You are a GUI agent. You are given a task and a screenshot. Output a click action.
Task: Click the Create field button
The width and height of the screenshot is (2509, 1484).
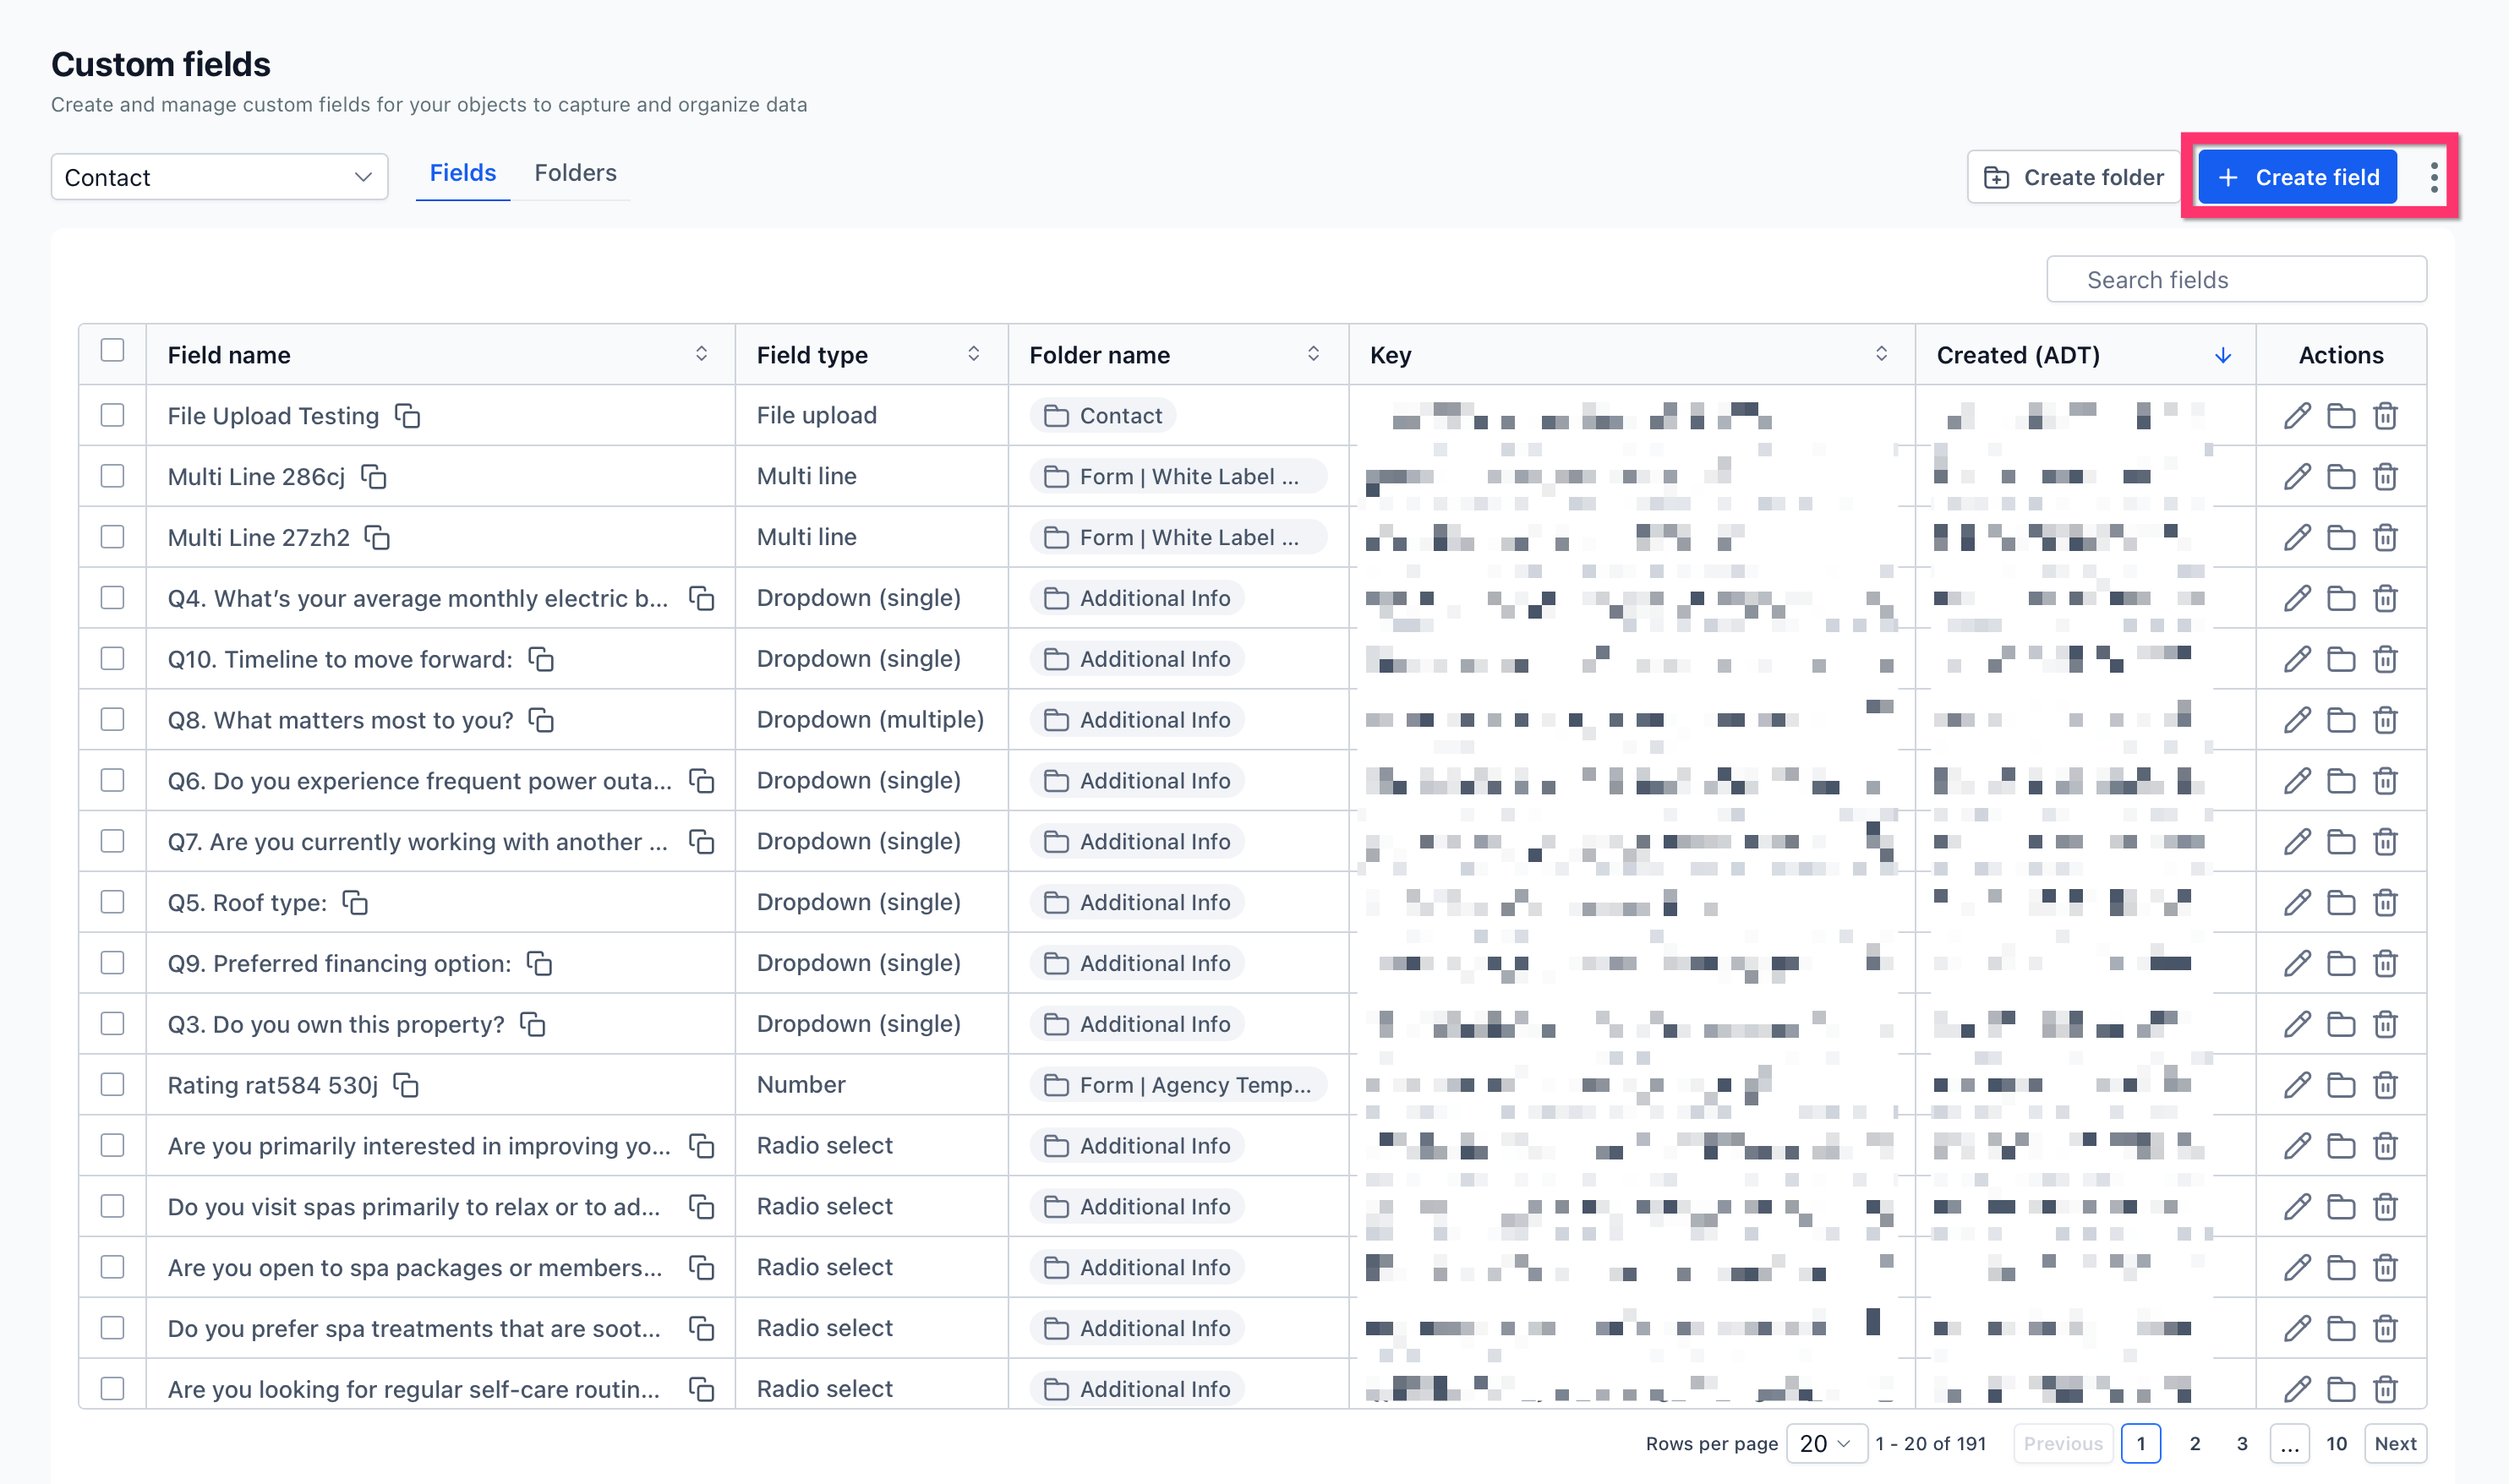[x=2297, y=177]
